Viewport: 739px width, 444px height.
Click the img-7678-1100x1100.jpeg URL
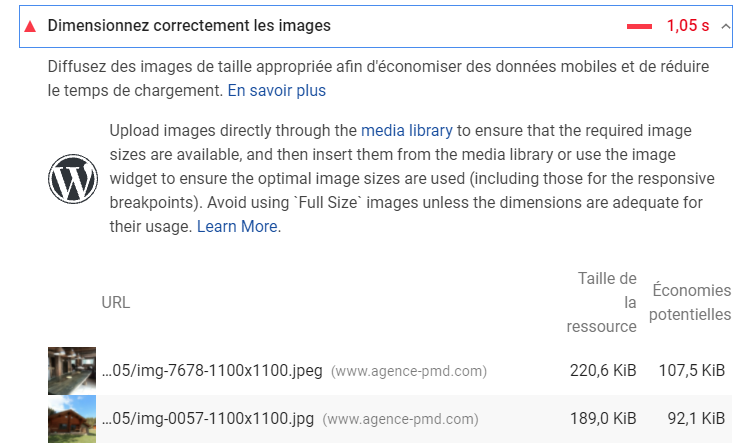tap(212, 370)
